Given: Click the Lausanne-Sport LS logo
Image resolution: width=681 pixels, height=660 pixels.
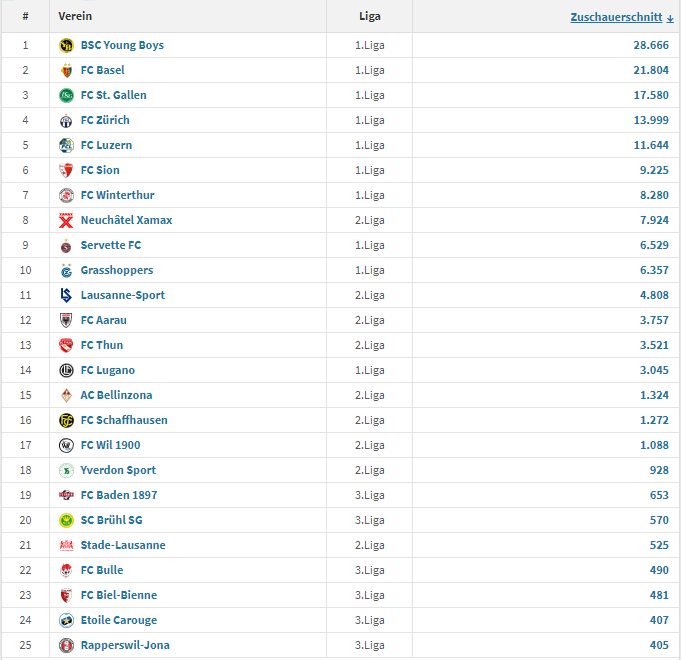Looking at the screenshot, I should point(66,295).
